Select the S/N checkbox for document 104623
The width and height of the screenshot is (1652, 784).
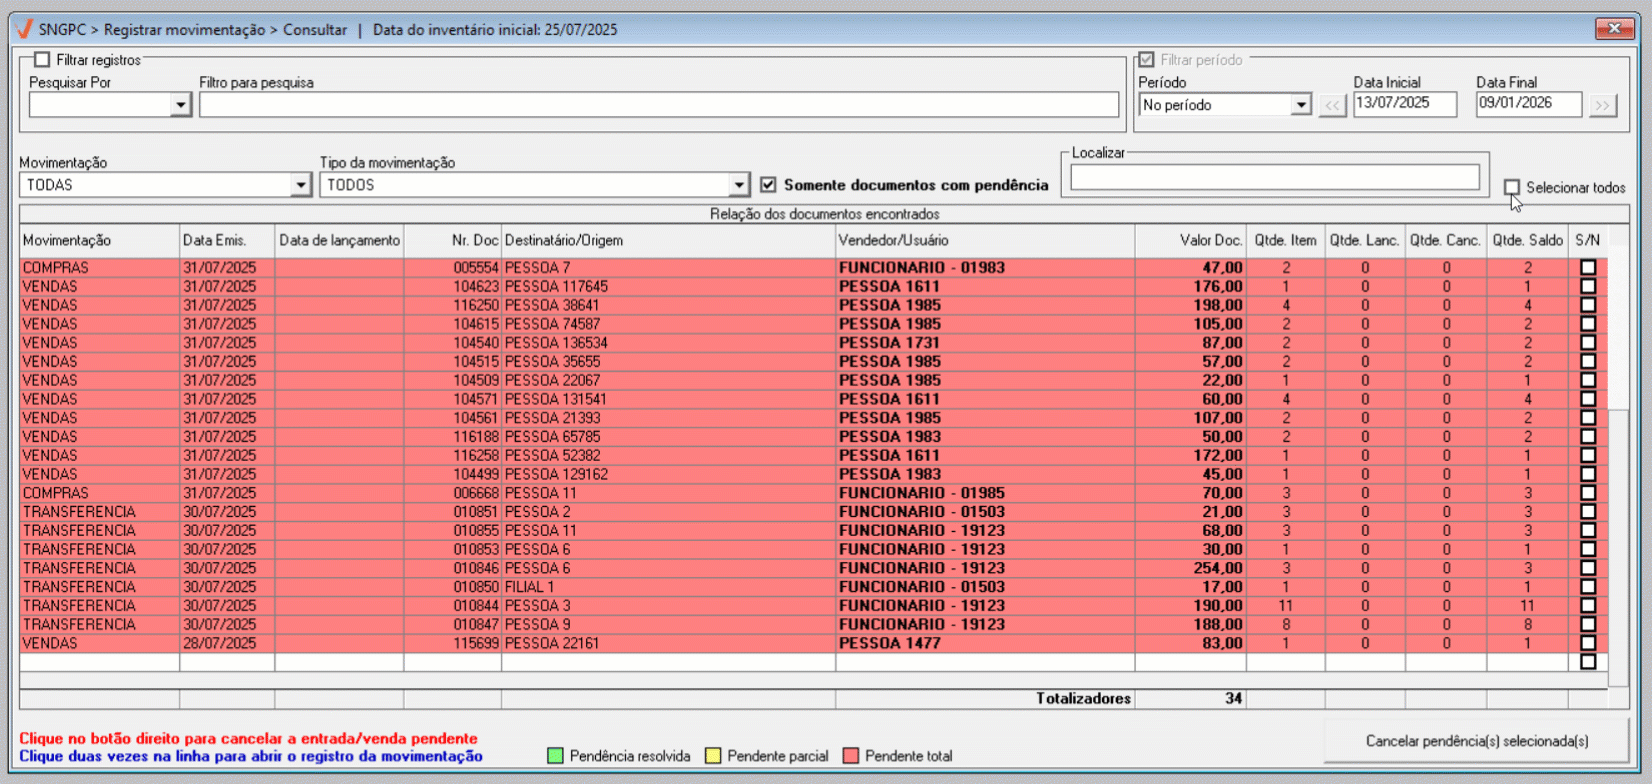[x=1588, y=286]
